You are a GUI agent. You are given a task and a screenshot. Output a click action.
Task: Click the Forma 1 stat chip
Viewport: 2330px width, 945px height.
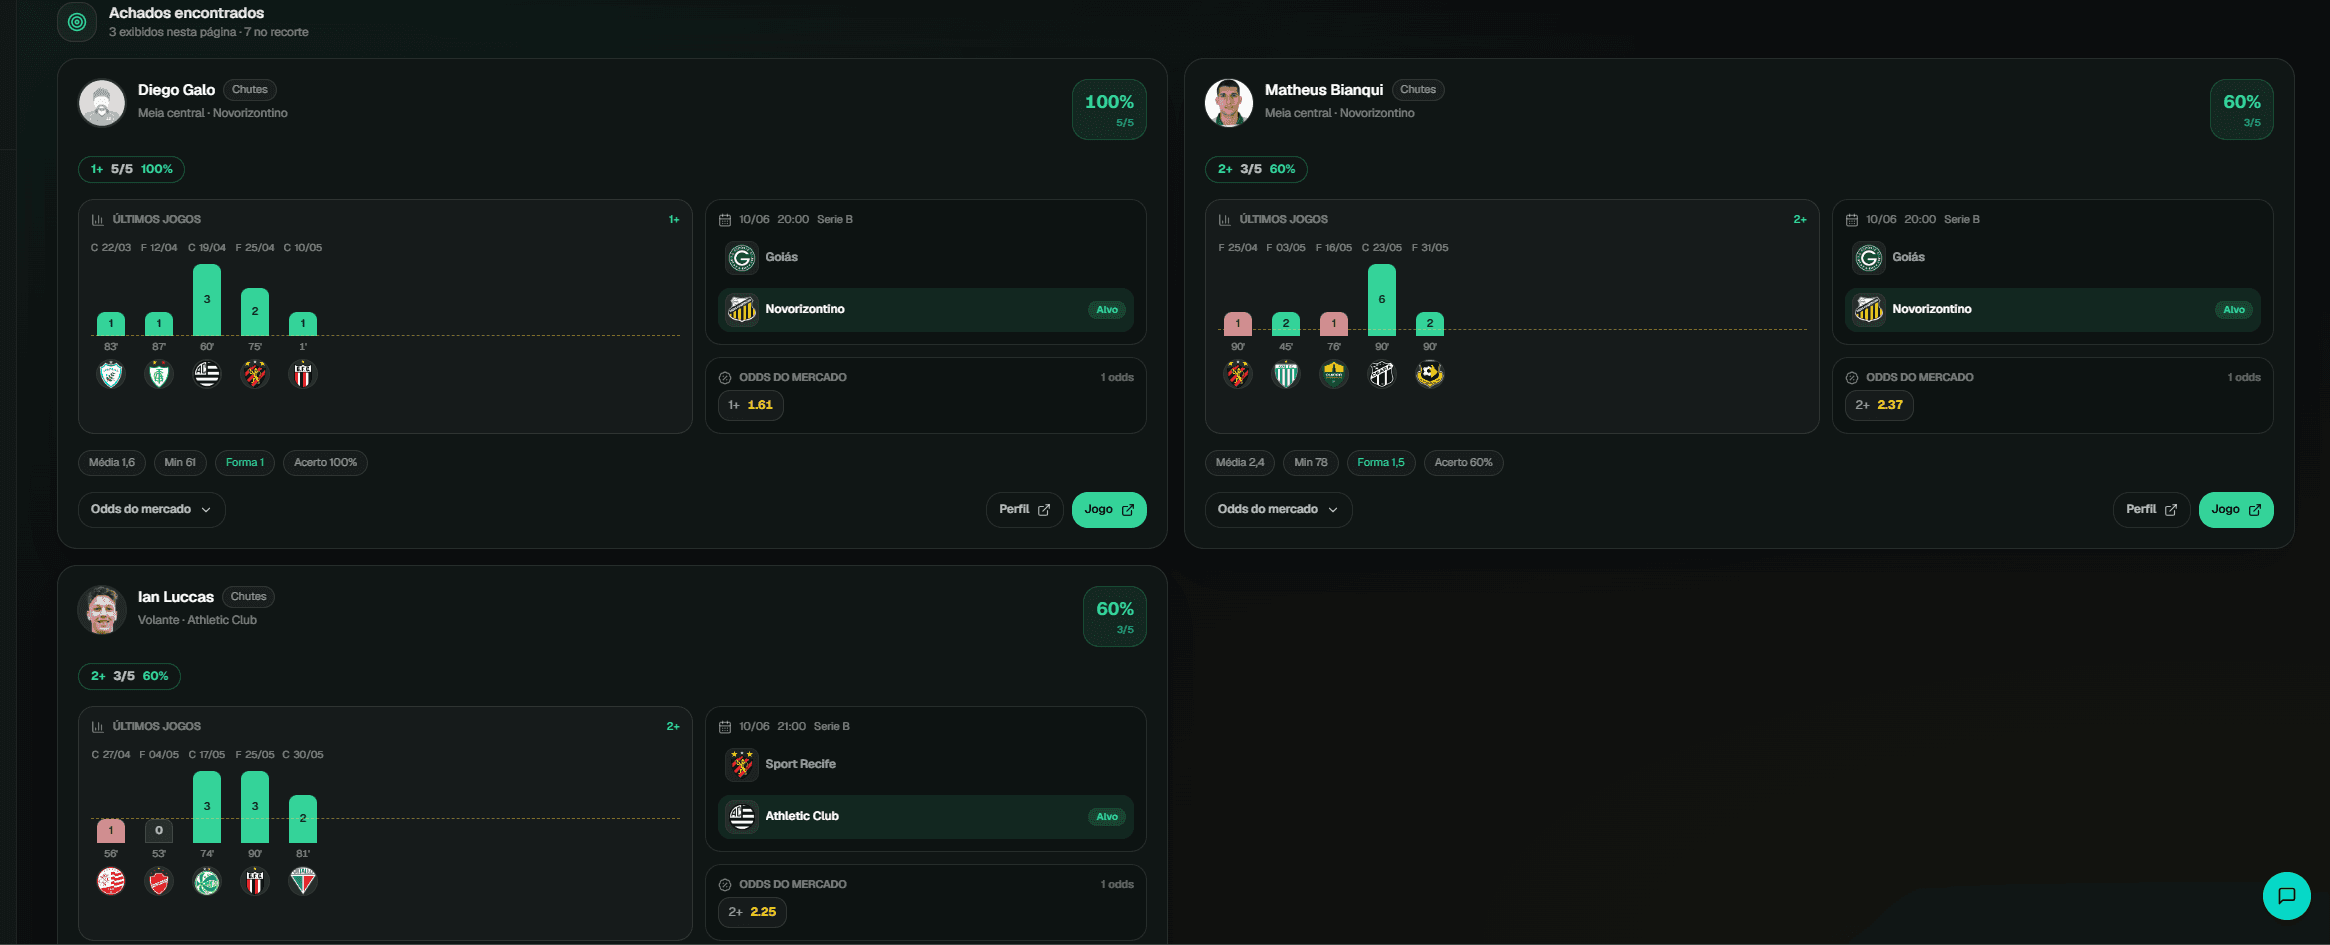pos(245,462)
